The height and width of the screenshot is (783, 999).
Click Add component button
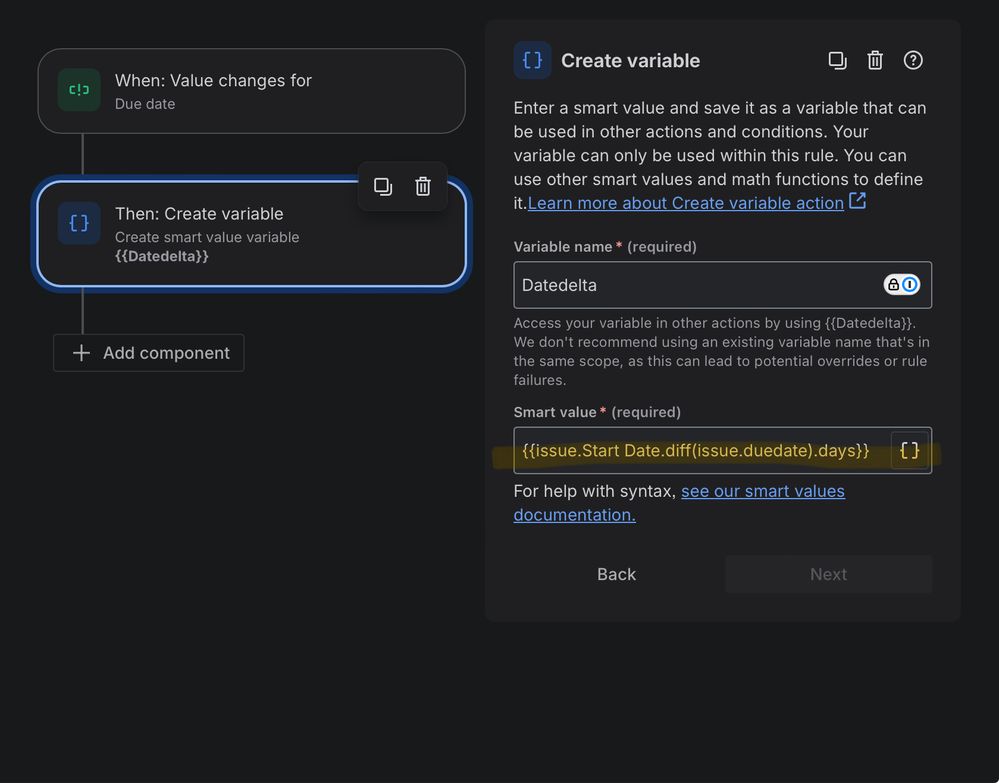click(149, 353)
